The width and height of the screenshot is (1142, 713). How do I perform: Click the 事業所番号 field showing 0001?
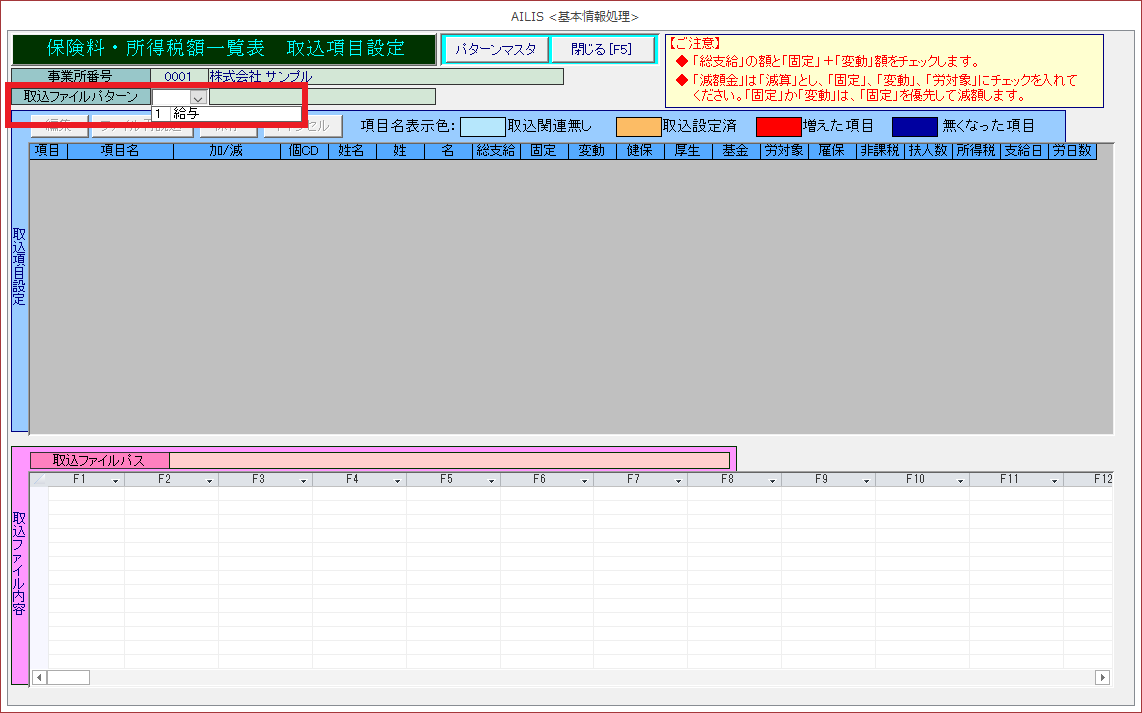pyautogui.click(x=178, y=77)
